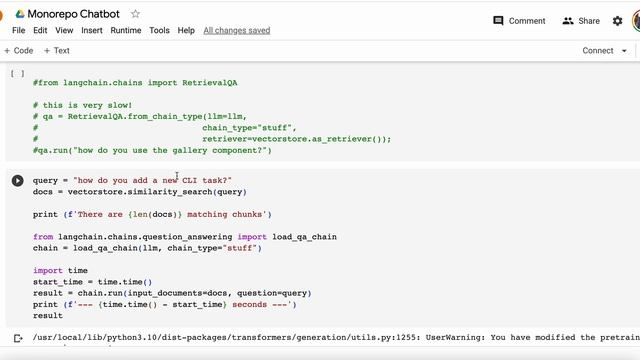The width and height of the screenshot is (640, 360).
Task: Open the Runtime menu
Action: click(126, 30)
